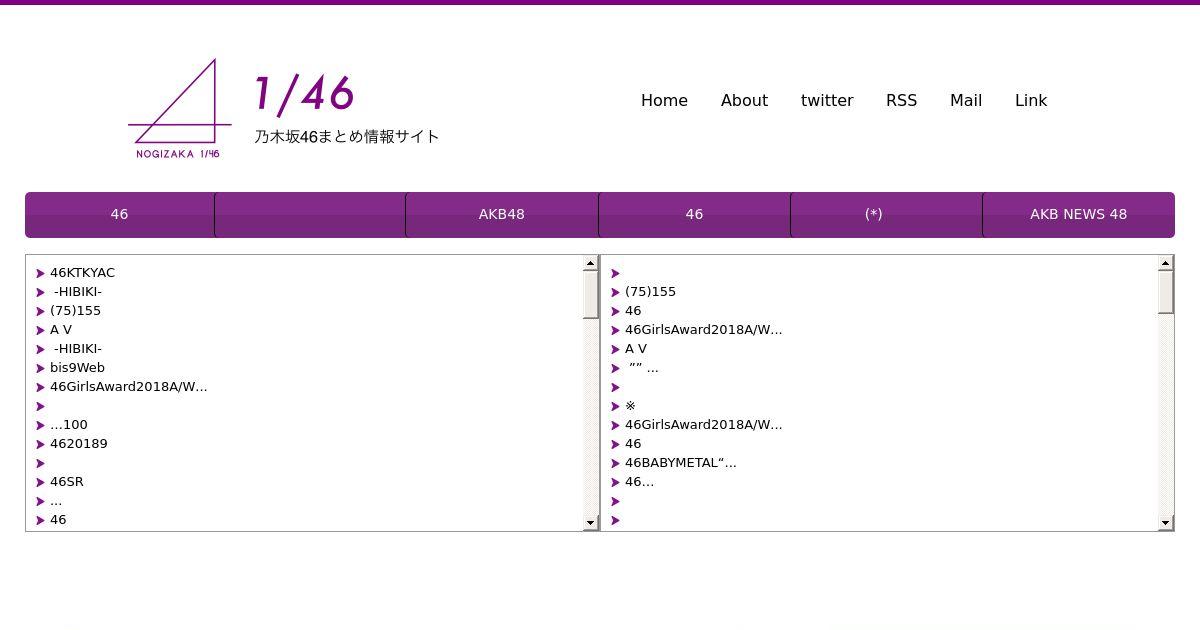Screen dimensions: 1200x630
Task: Select the AKB NEWS 48 tab
Action: 1078,214
